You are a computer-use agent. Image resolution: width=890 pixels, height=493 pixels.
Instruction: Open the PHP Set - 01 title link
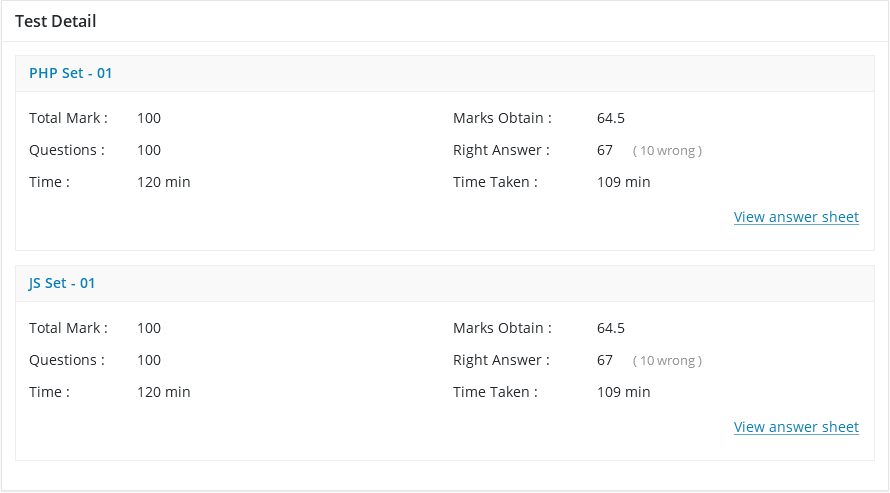coord(70,73)
